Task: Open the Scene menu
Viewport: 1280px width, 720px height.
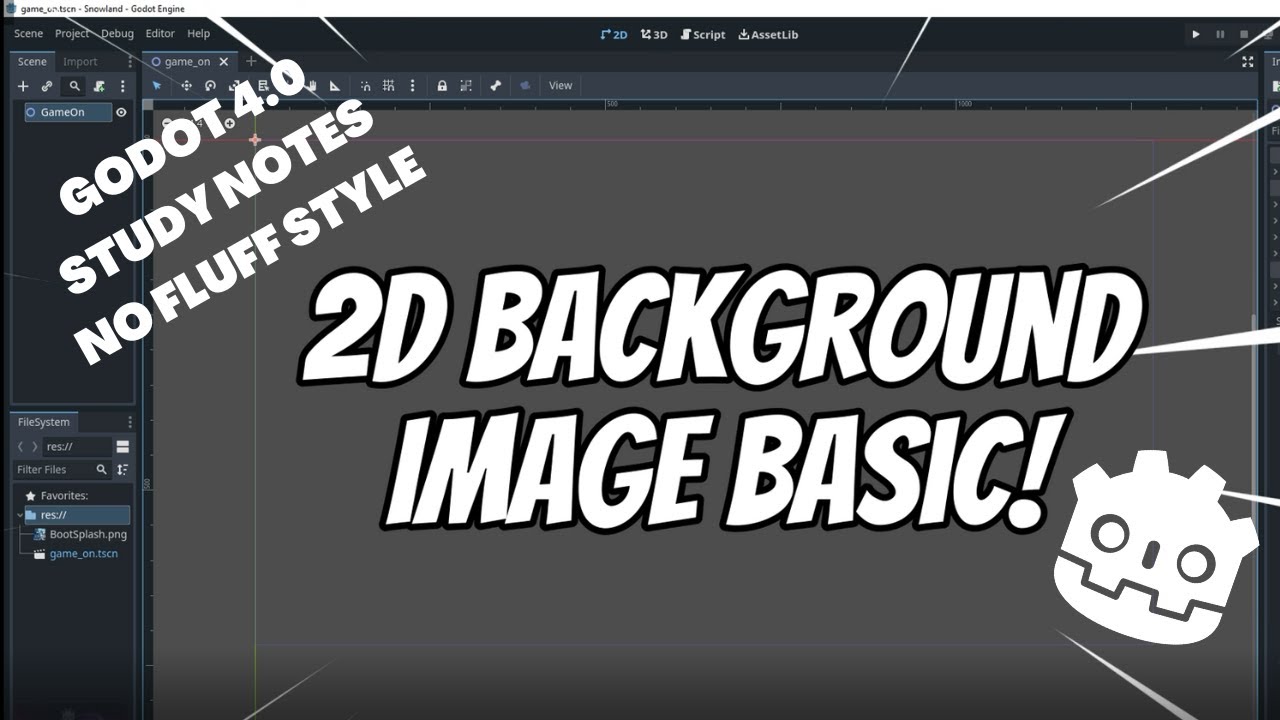Action: pyautogui.click(x=28, y=33)
